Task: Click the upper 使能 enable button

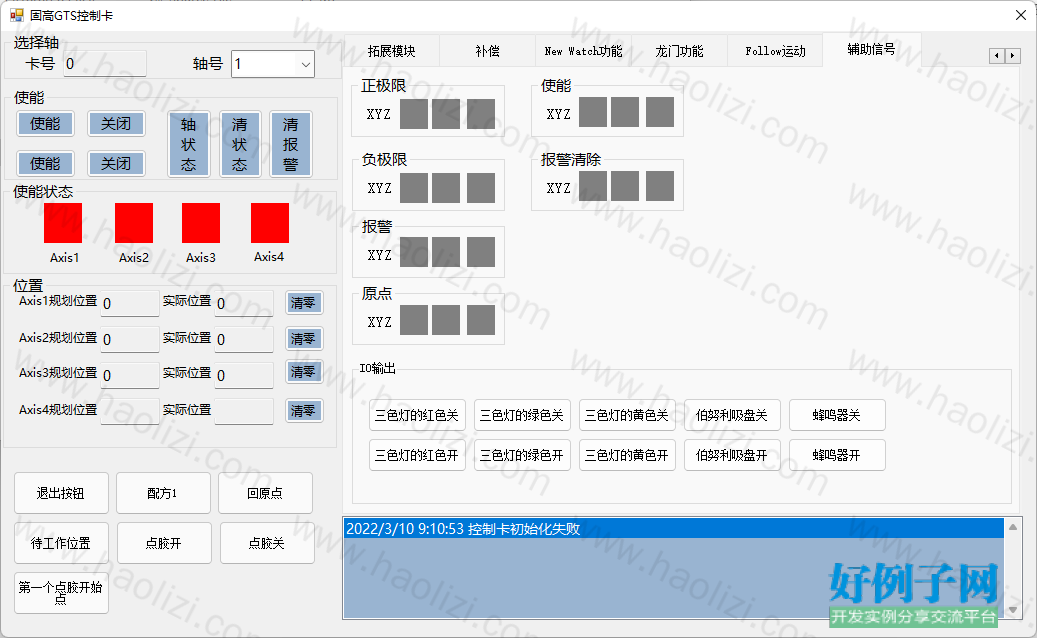Action: pyautogui.click(x=45, y=124)
